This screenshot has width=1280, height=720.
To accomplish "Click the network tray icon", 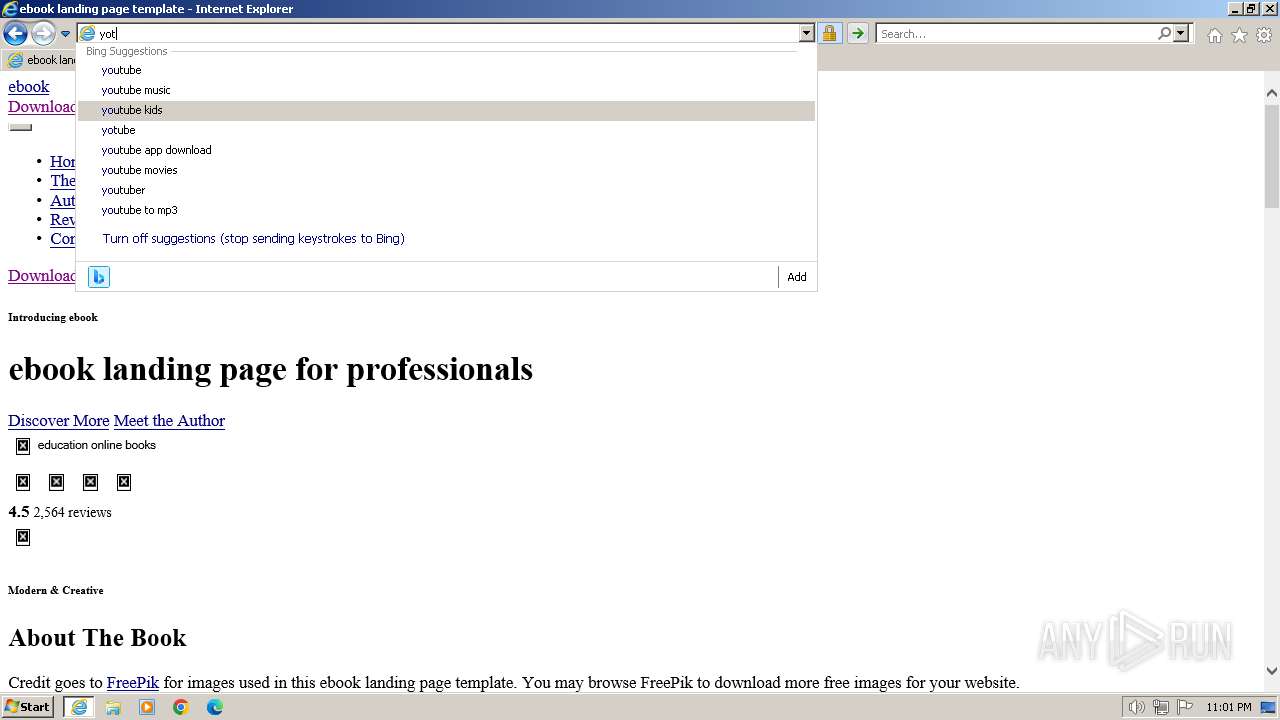I will pyautogui.click(x=1161, y=707).
